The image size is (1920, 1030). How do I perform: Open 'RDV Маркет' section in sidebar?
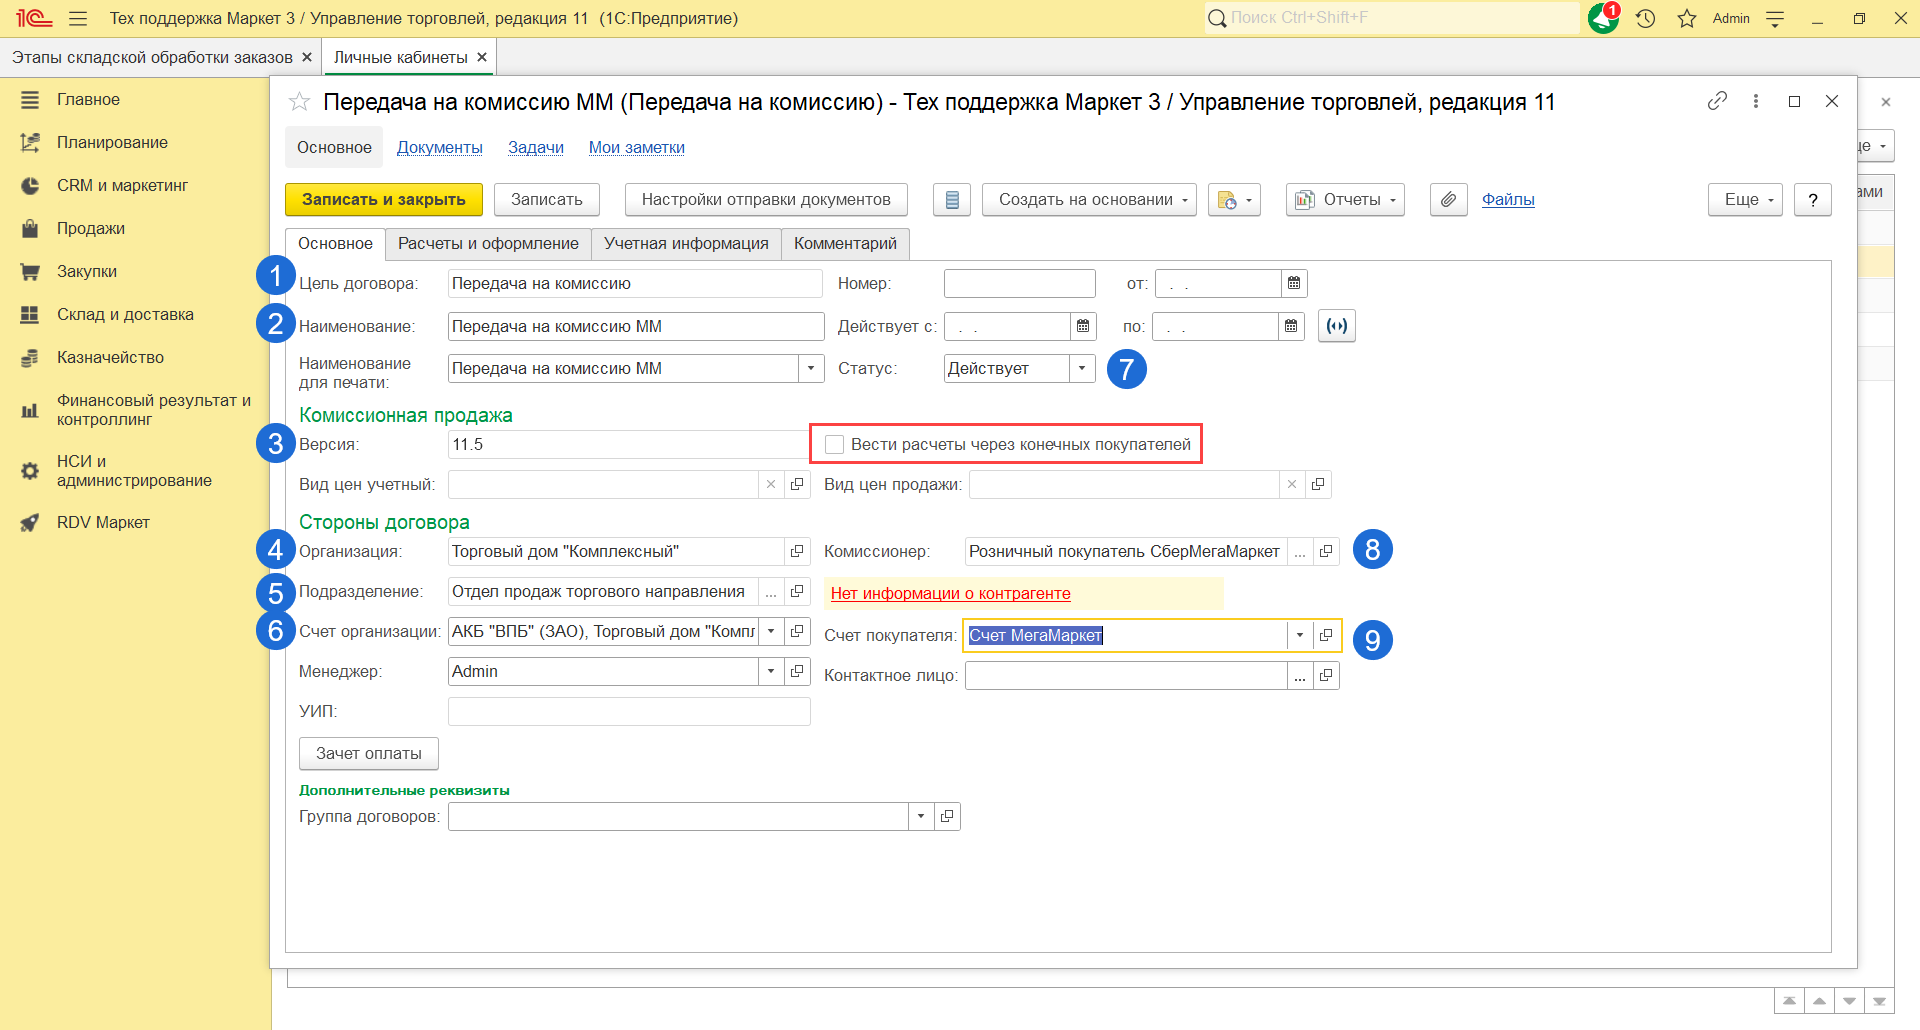(x=103, y=523)
